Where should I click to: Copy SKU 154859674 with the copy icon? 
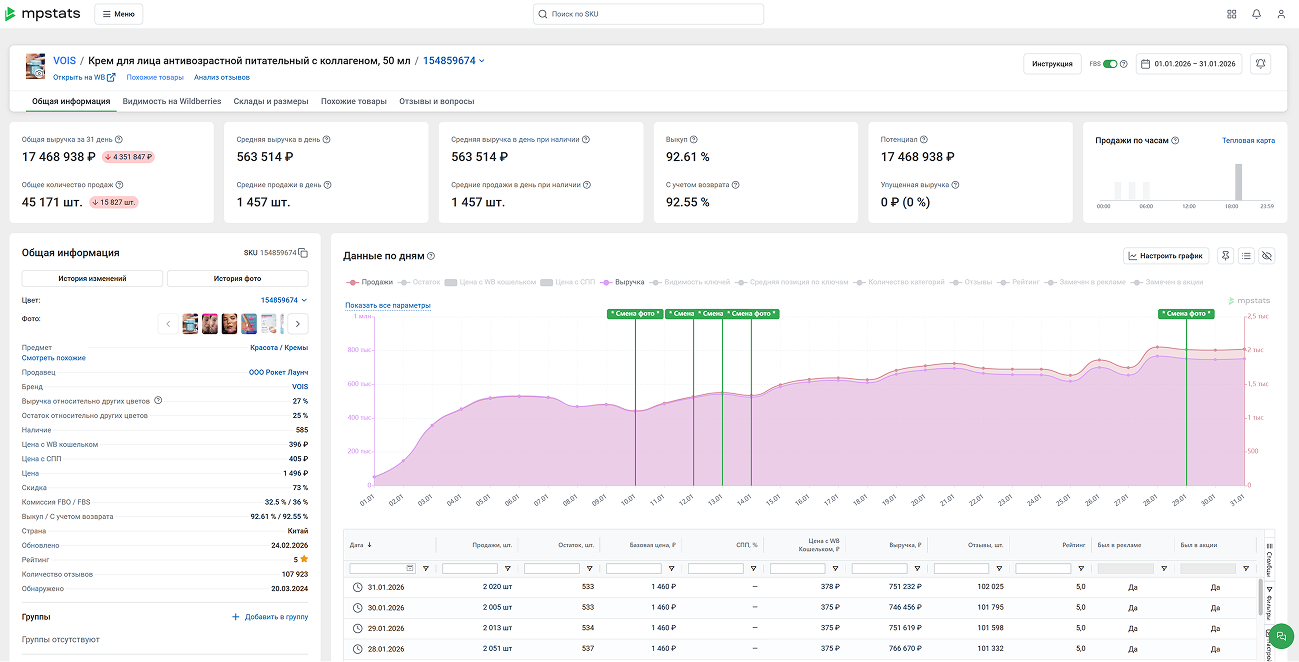tap(303, 253)
